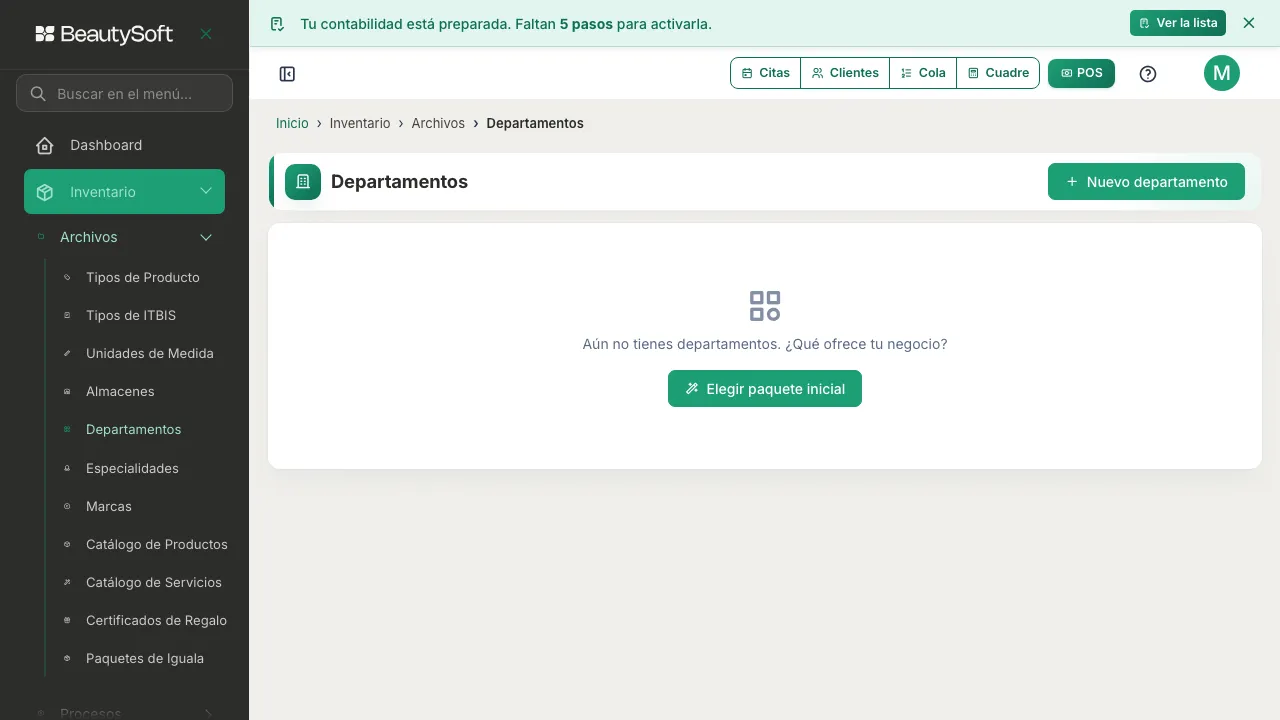Click the Inventario breadcrumb
Image resolution: width=1280 pixels, height=720 pixels.
coord(360,123)
